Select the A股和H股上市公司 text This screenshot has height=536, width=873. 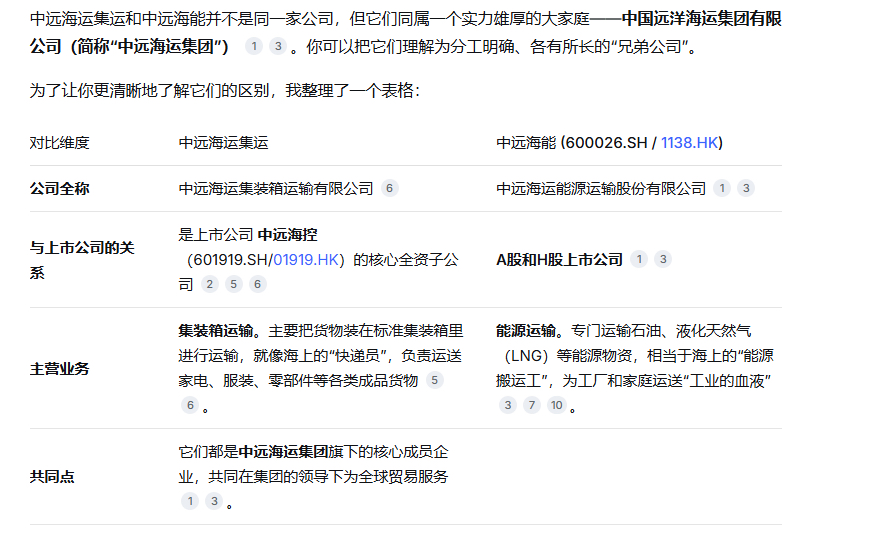pyautogui.click(x=560, y=260)
